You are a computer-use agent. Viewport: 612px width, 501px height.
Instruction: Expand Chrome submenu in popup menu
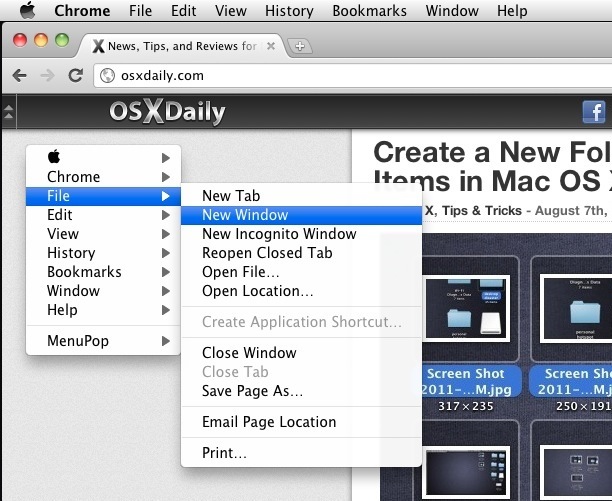tap(103, 177)
